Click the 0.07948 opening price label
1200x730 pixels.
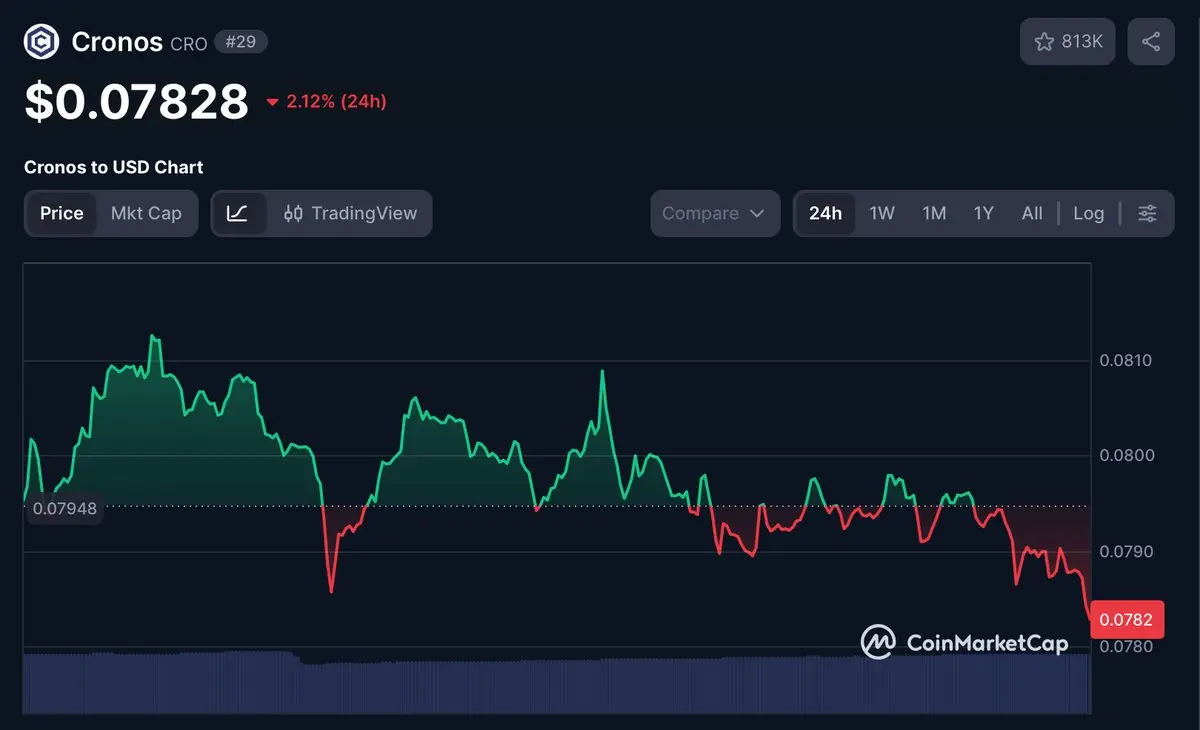[x=65, y=508]
